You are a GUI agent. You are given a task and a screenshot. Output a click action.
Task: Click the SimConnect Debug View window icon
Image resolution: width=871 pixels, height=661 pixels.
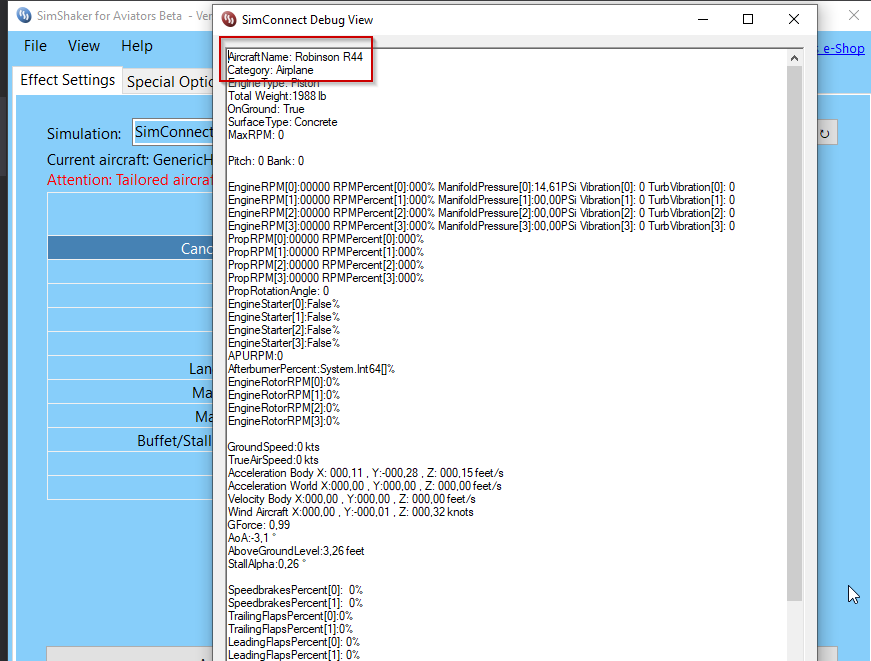point(229,19)
